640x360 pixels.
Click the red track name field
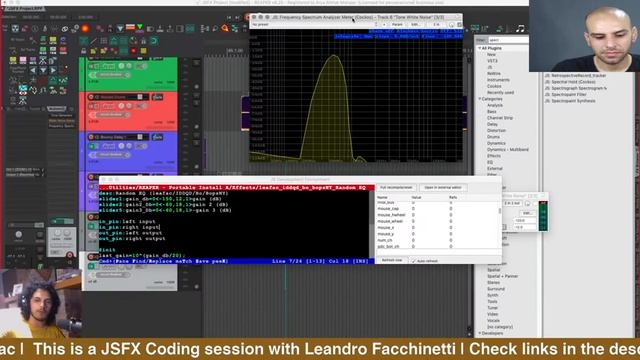click(x=118, y=97)
